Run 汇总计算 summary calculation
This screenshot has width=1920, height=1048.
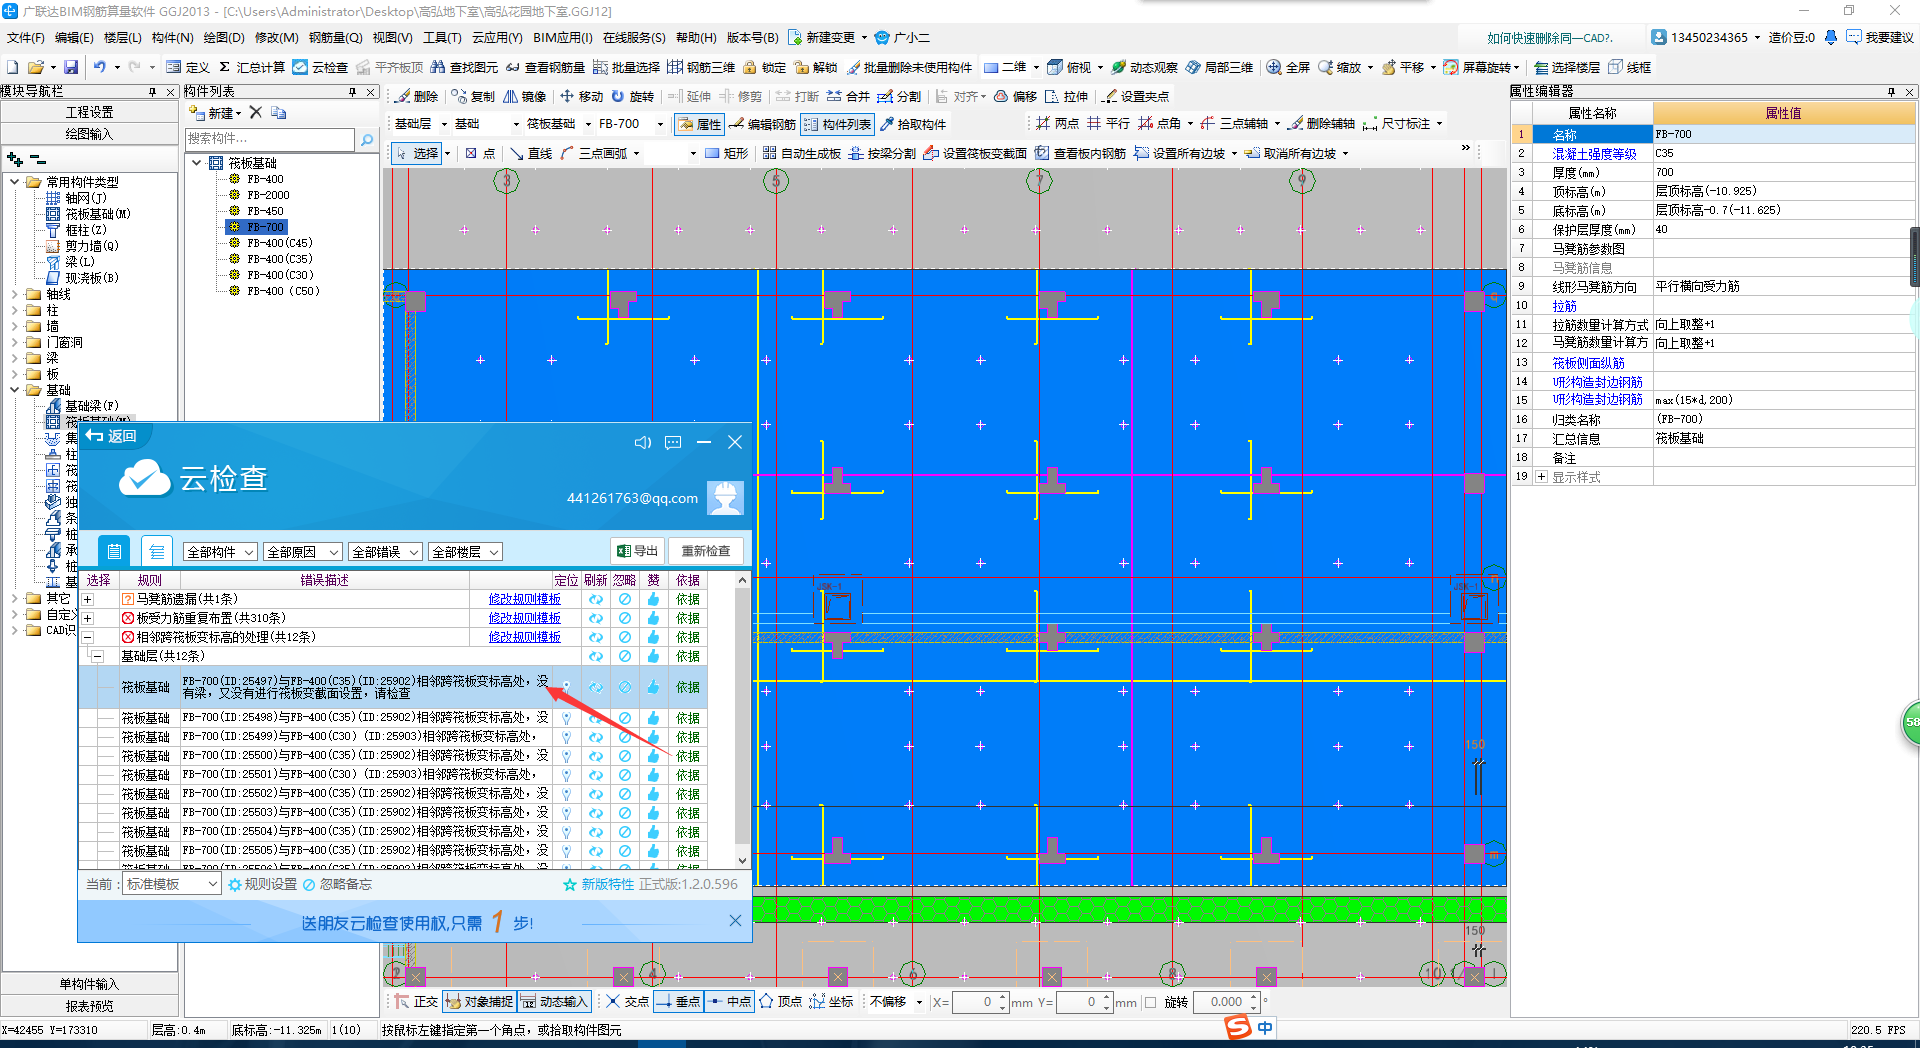click(x=252, y=67)
